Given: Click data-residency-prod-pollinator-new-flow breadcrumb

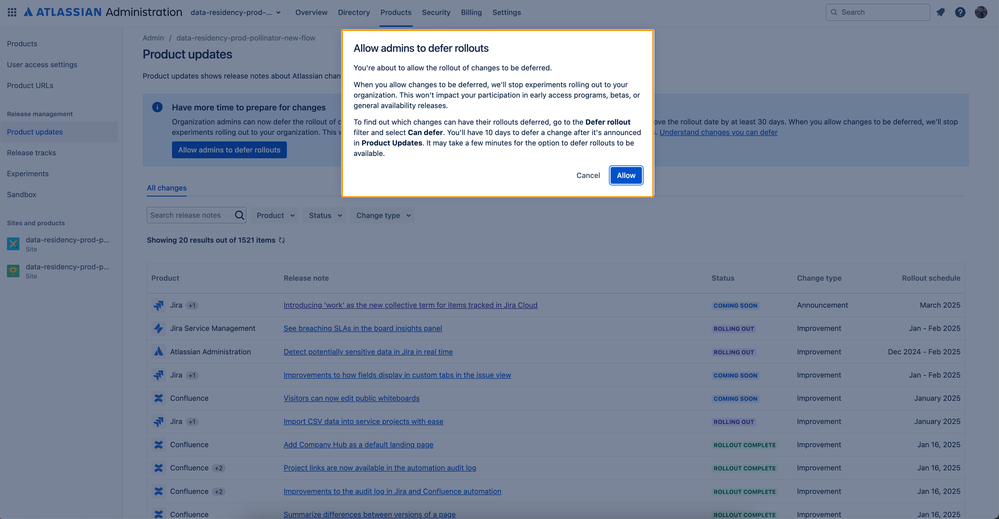Looking at the screenshot, I should 246,38.
